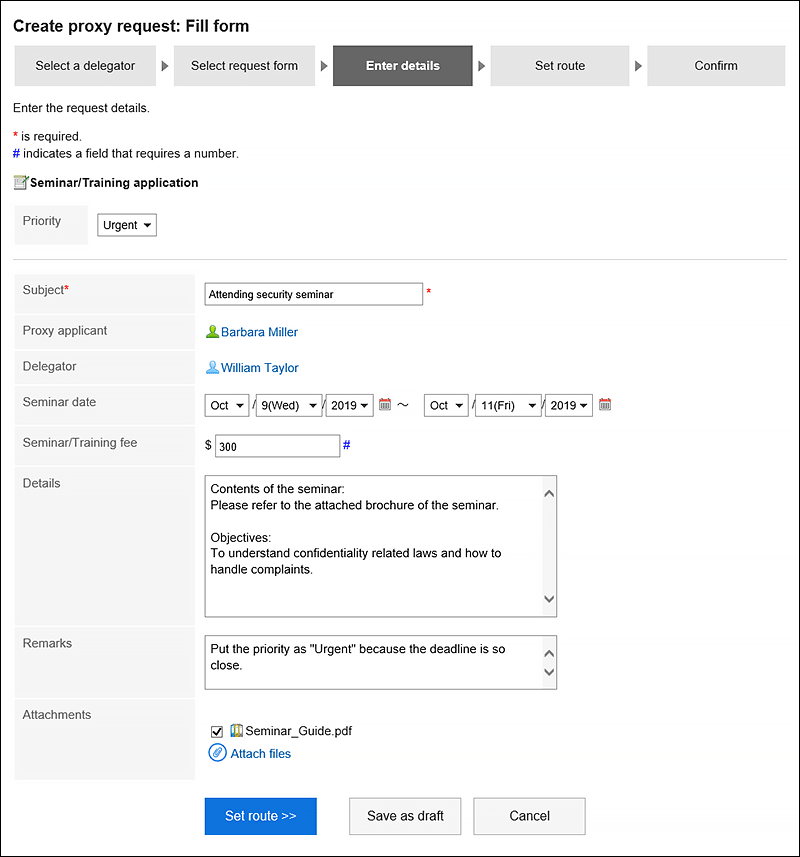800x857 pixels.
Task: Jump to the Confirm step
Action: [716, 66]
